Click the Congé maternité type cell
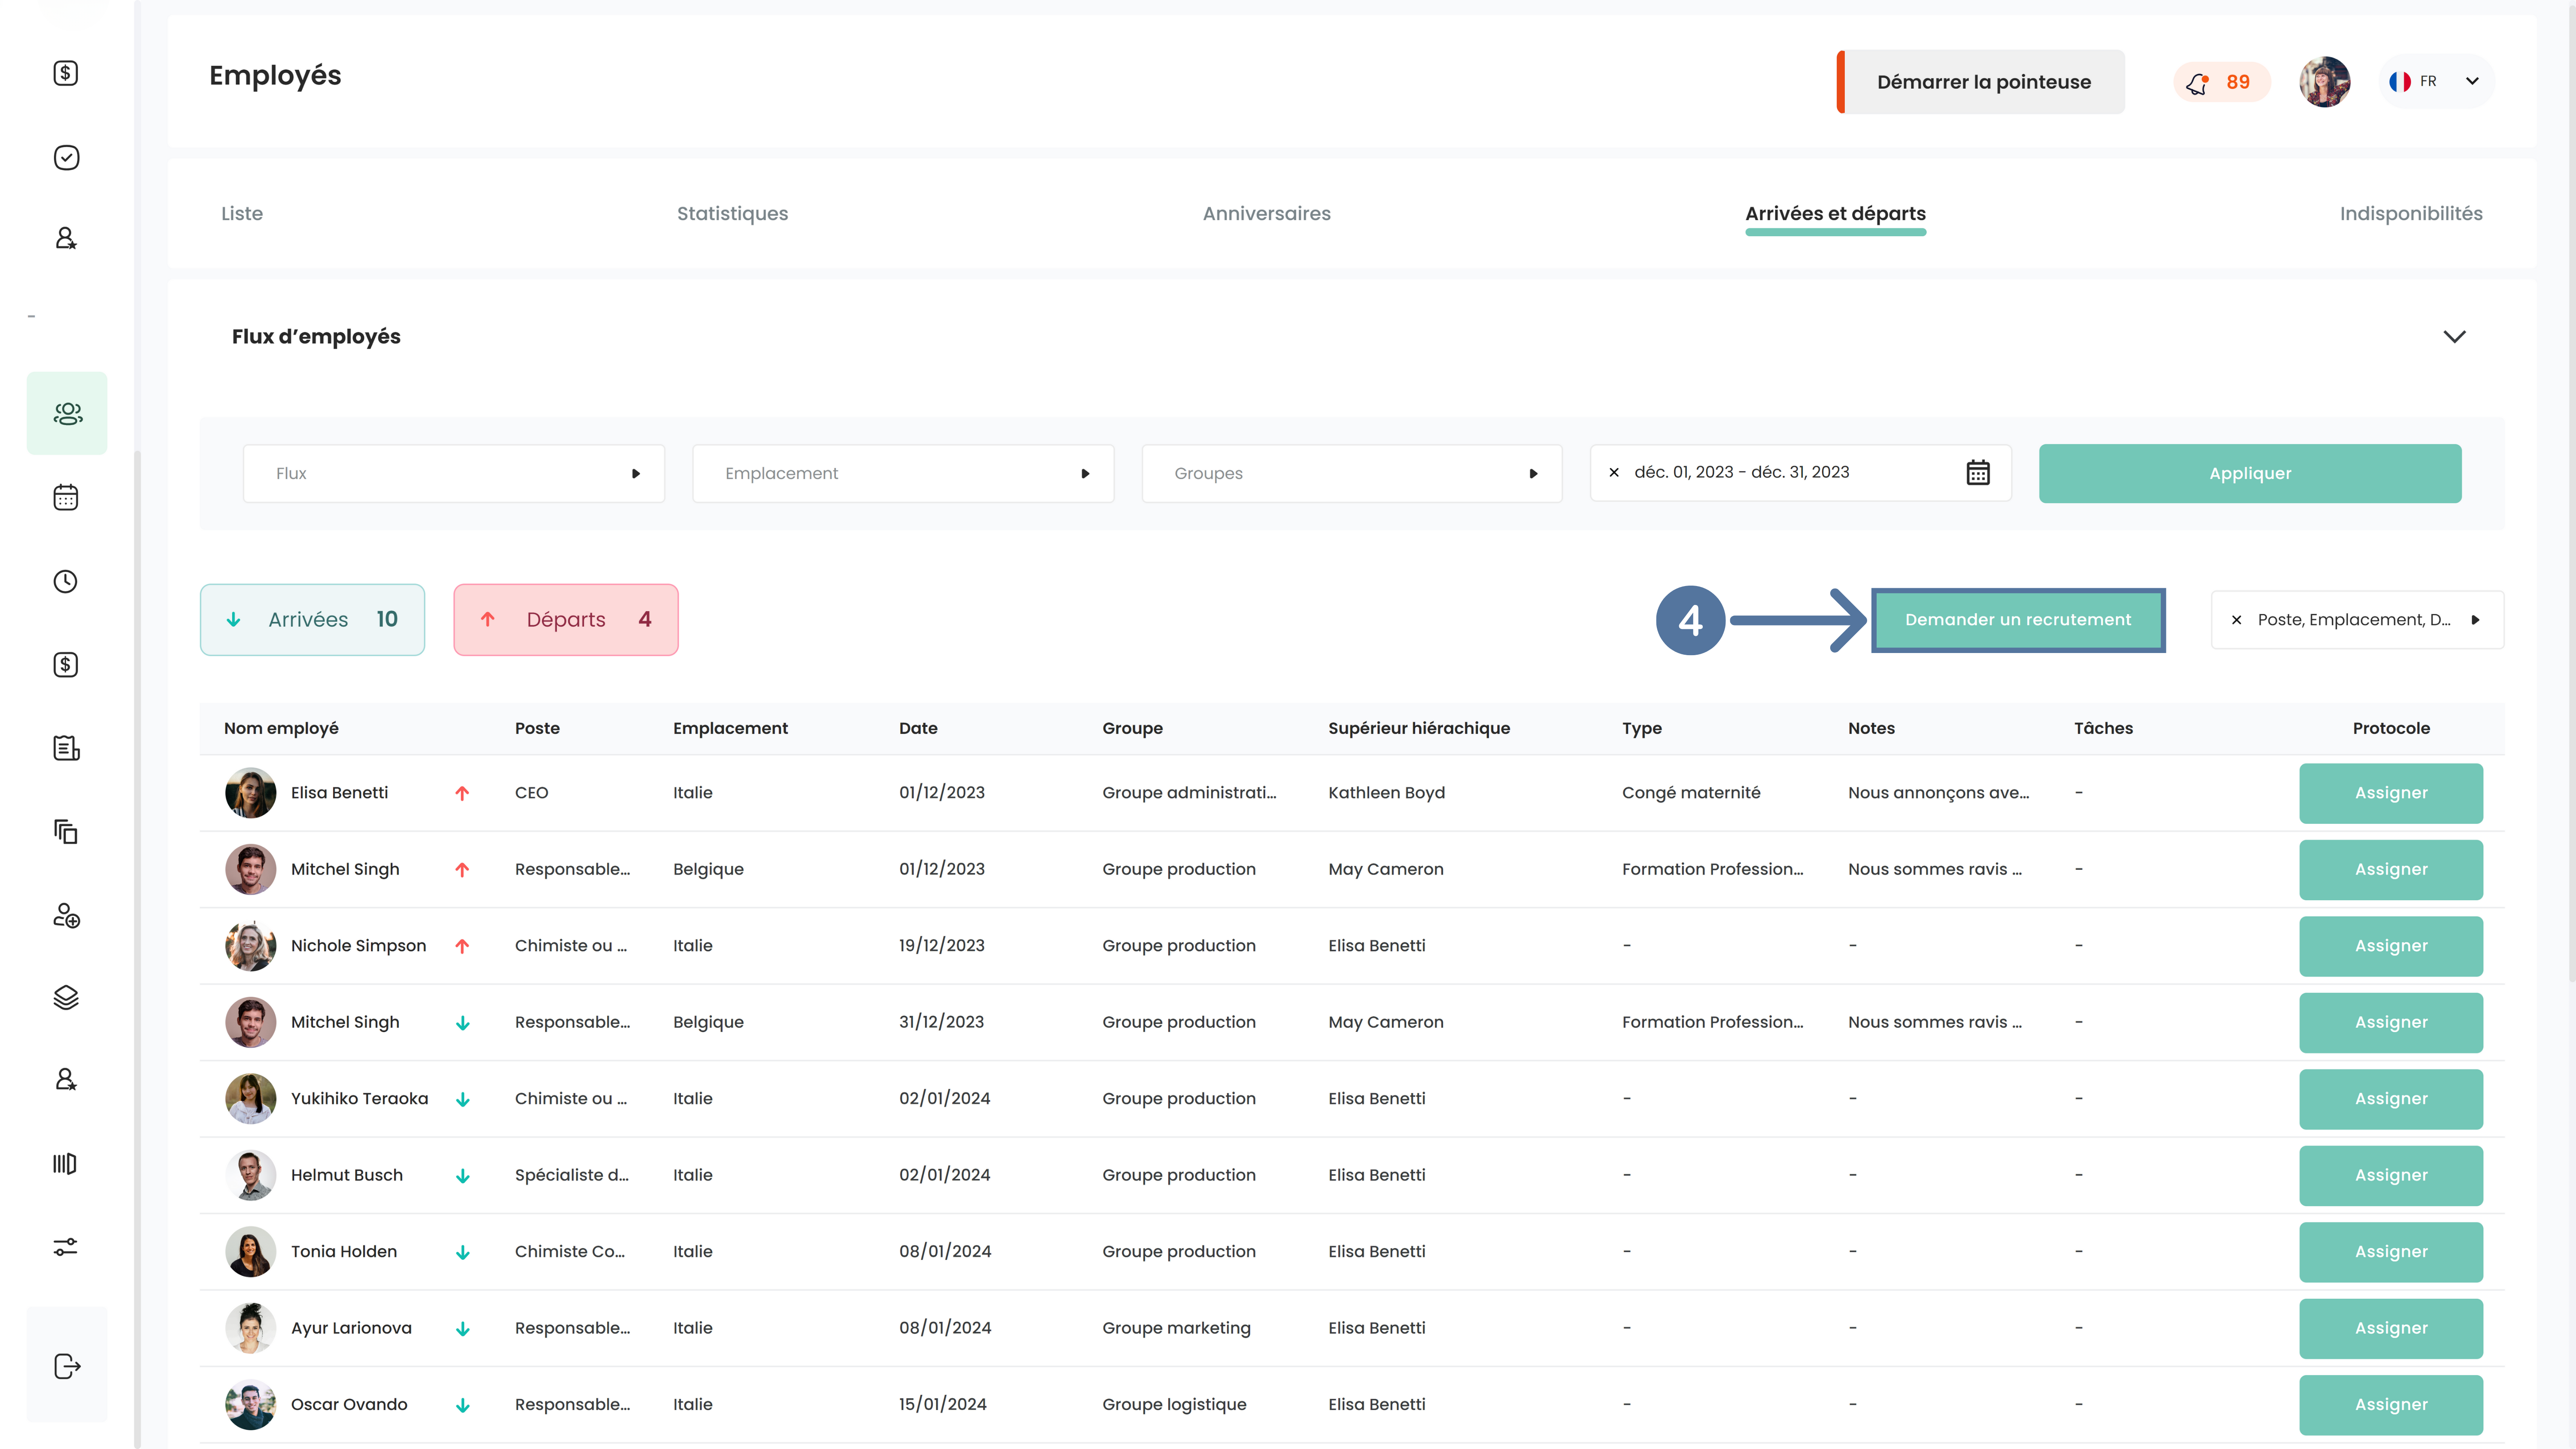Image resolution: width=2576 pixels, height=1449 pixels. (1691, 792)
